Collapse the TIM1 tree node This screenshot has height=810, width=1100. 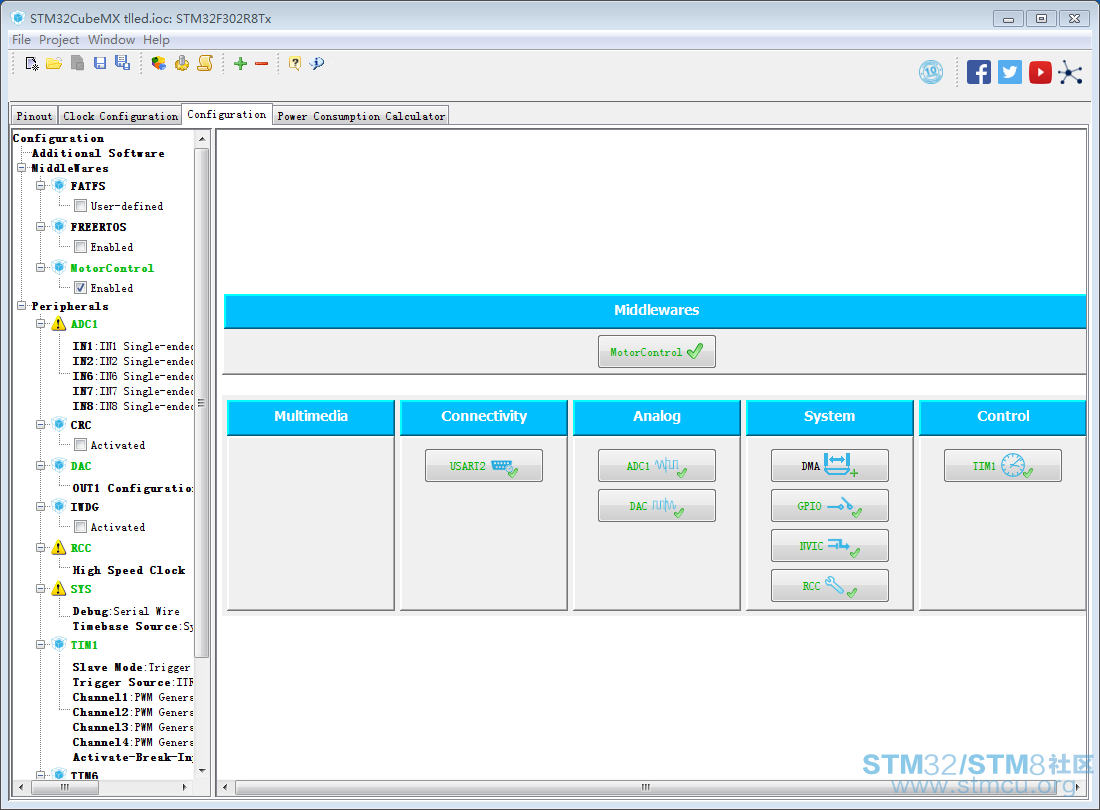pos(41,644)
